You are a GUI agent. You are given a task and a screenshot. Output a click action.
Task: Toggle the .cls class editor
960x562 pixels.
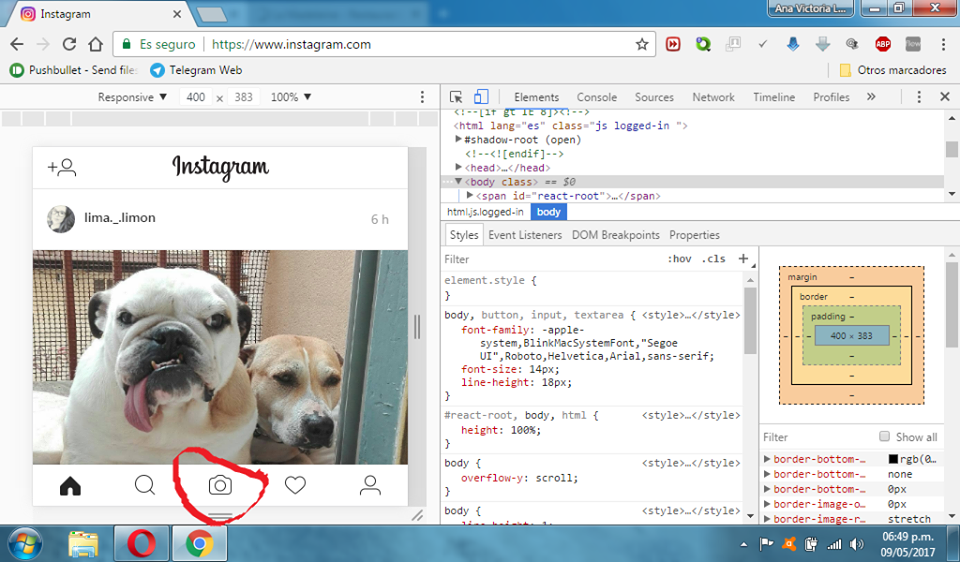point(713,259)
